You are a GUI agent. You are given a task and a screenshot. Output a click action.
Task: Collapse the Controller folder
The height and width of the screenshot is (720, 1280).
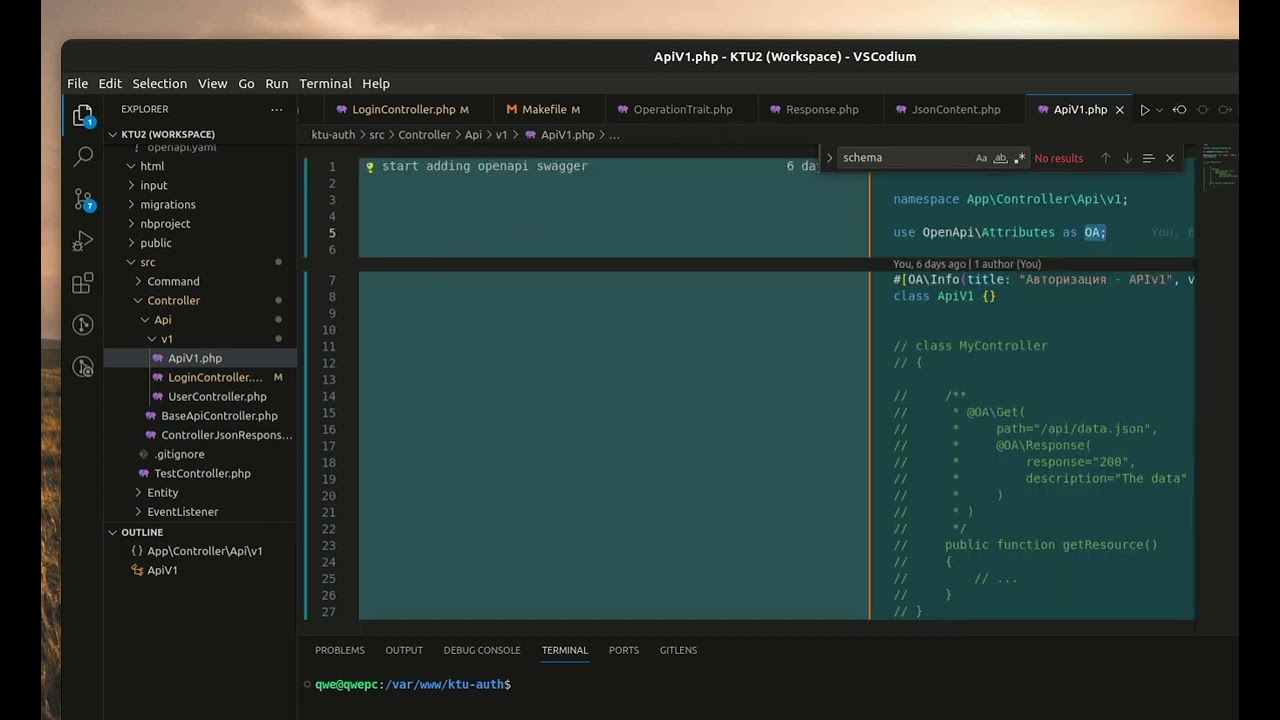pyautogui.click(x=138, y=300)
